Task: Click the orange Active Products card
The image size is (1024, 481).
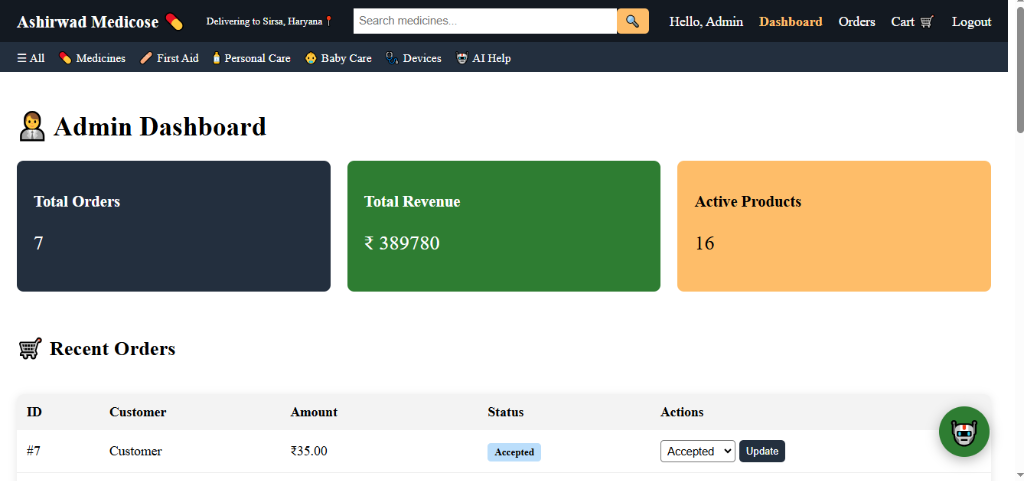Action: (834, 226)
